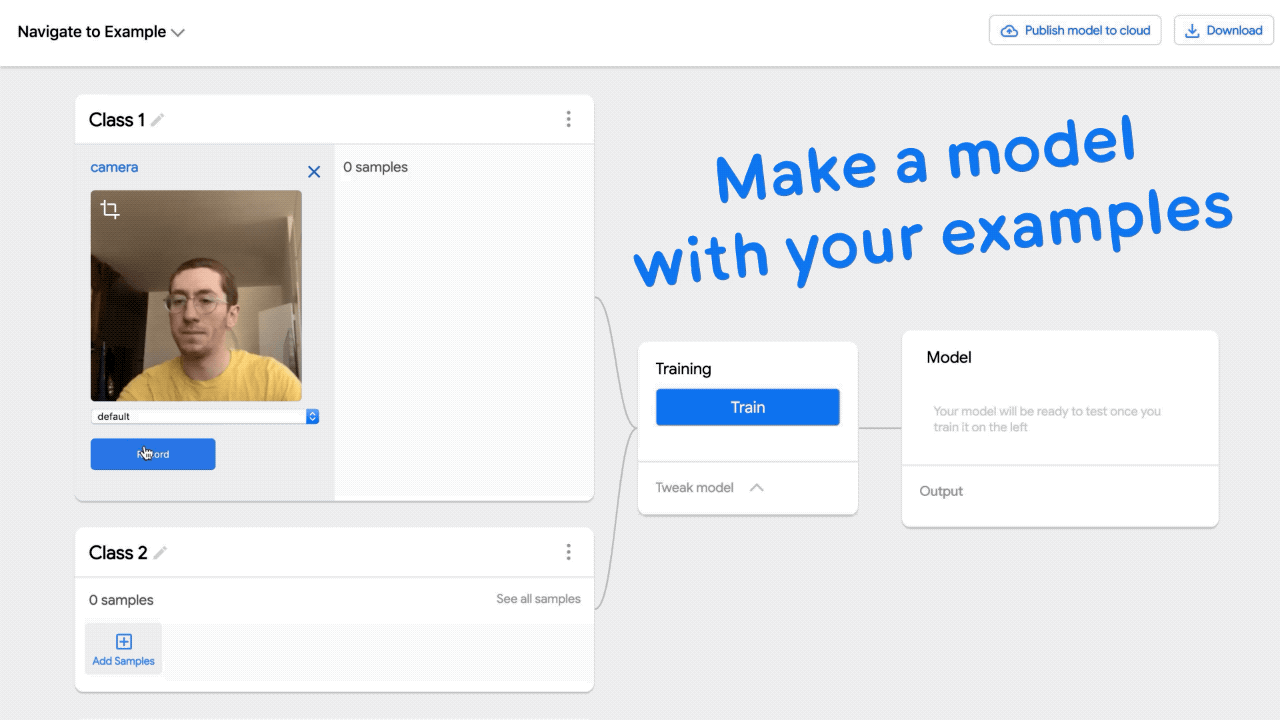Image resolution: width=1280 pixels, height=720 pixels.
Task: Select the crop icon in the webcam preview
Action: coord(109,208)
